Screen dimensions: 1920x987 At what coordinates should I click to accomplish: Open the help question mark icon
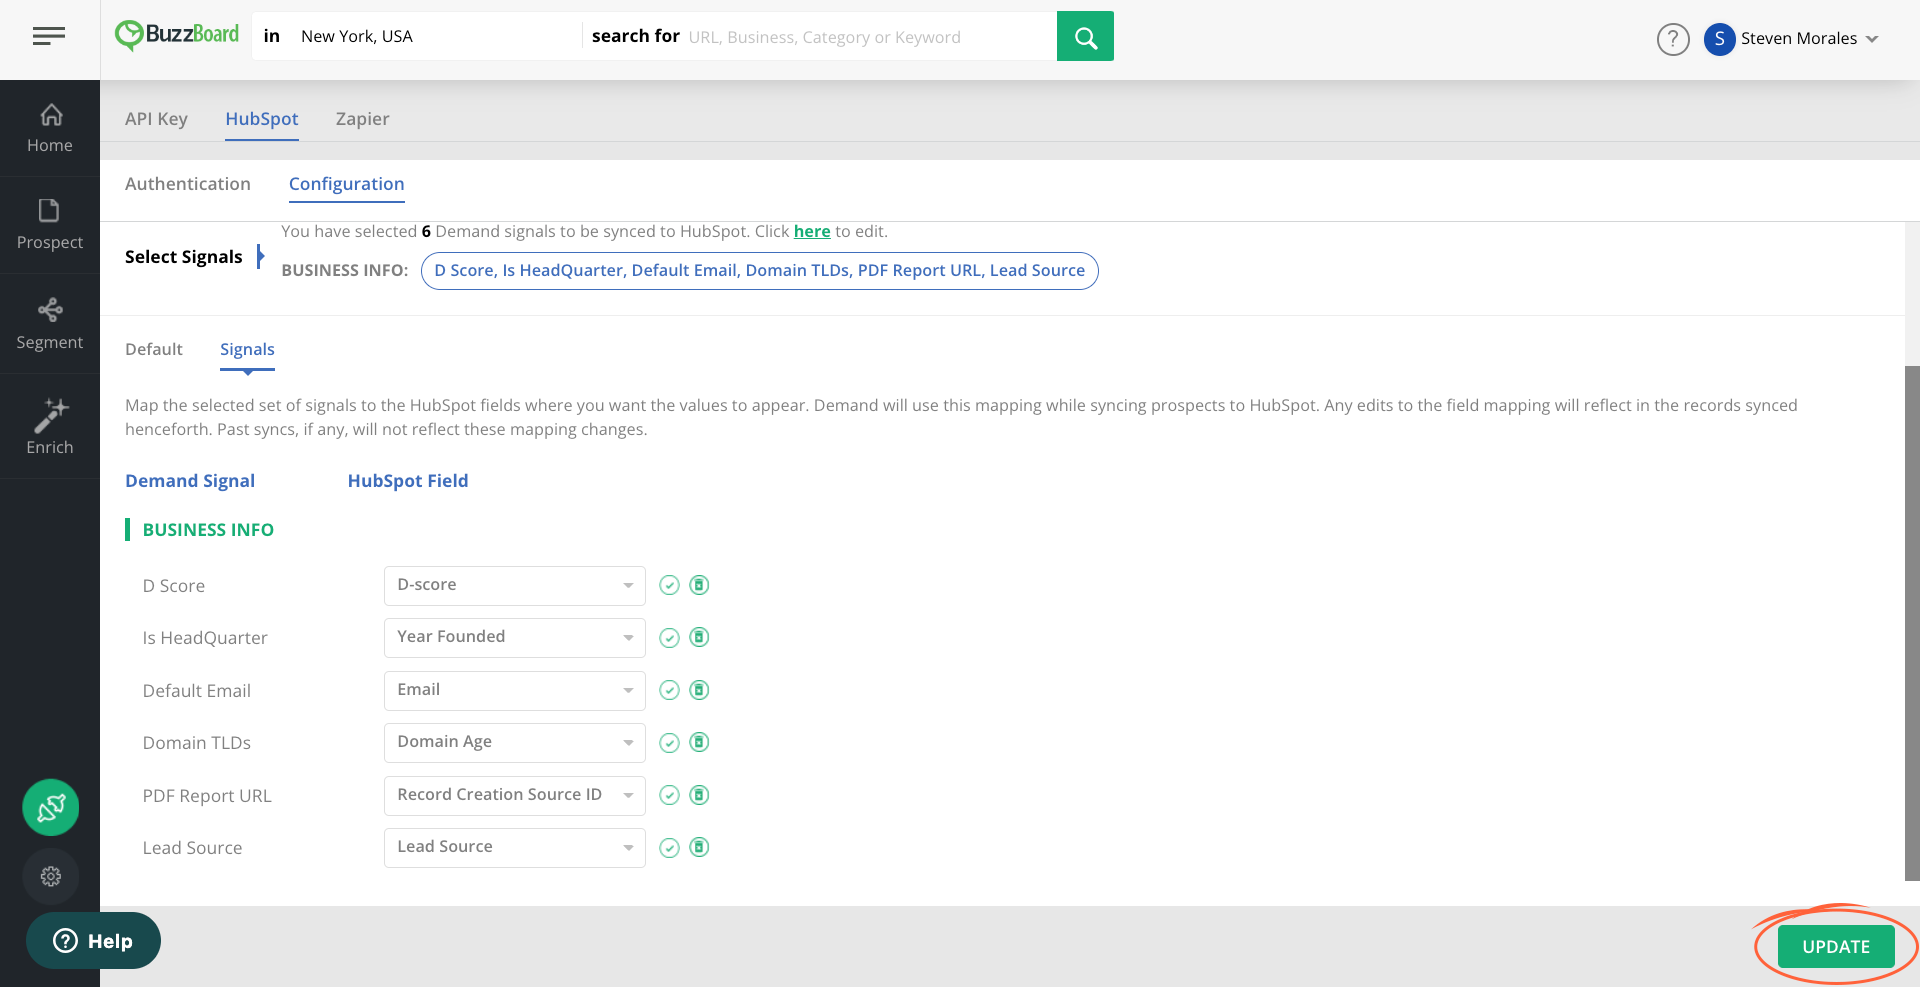pyautogui.click(x=1673, y=39)
